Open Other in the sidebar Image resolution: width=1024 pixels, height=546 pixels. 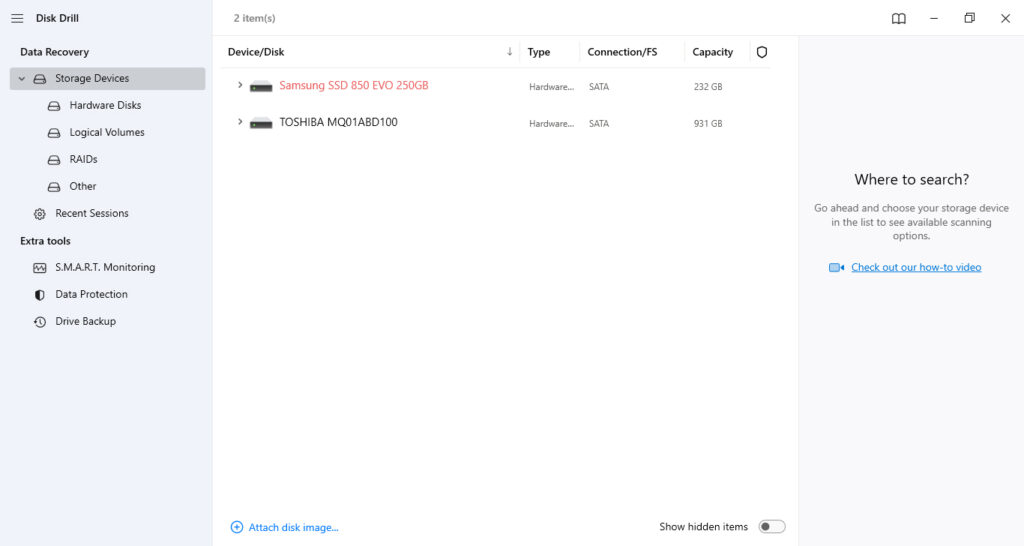coord(83,186)
